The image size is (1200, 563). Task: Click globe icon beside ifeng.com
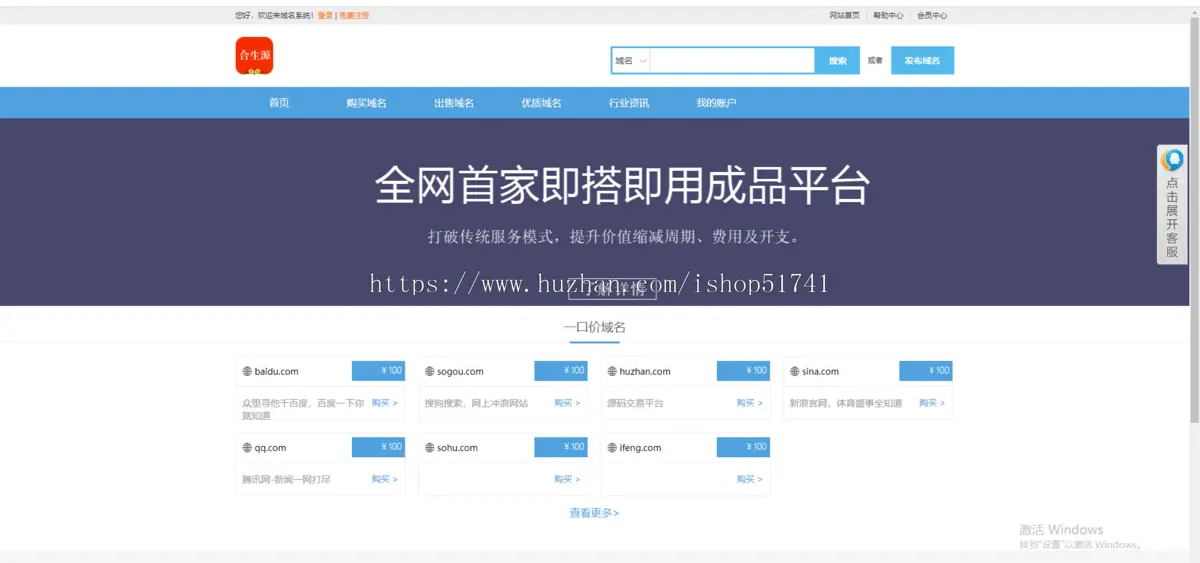point(612,448)
